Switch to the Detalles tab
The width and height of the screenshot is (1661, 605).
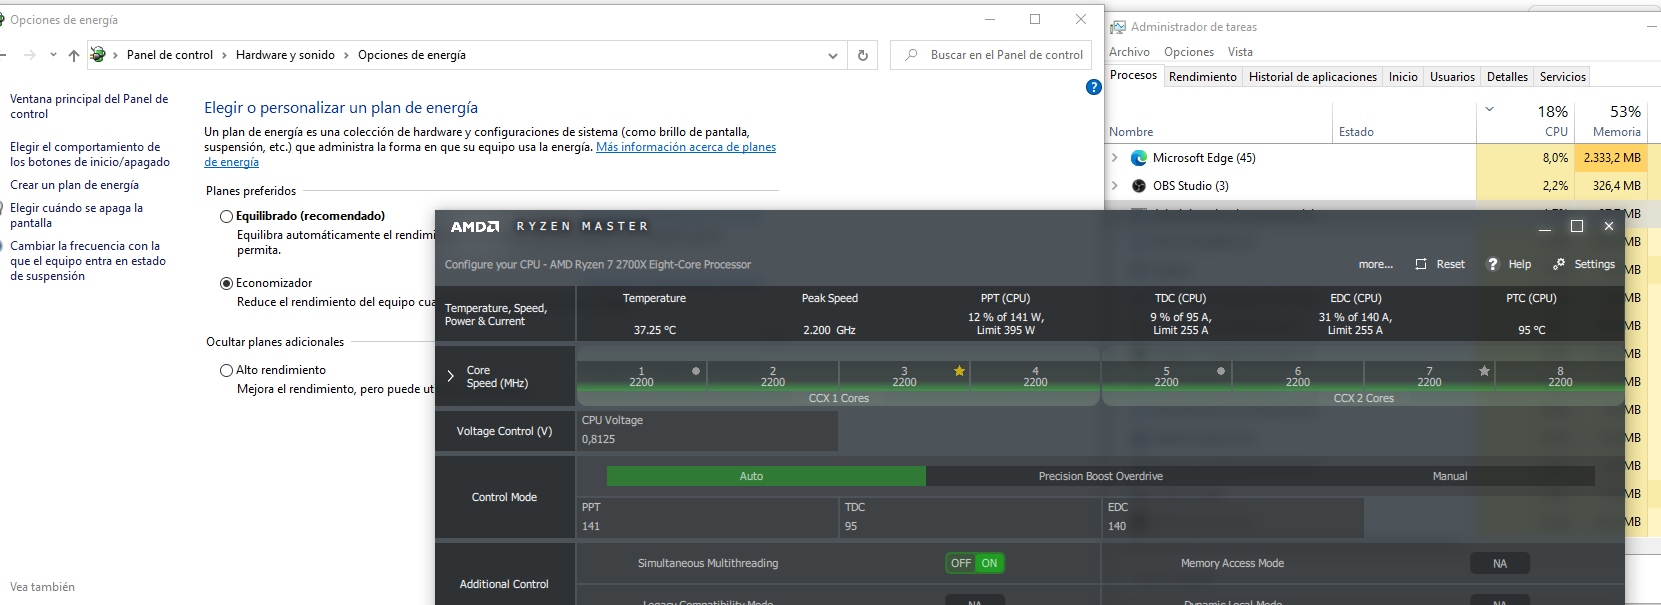pos(1507,77)
